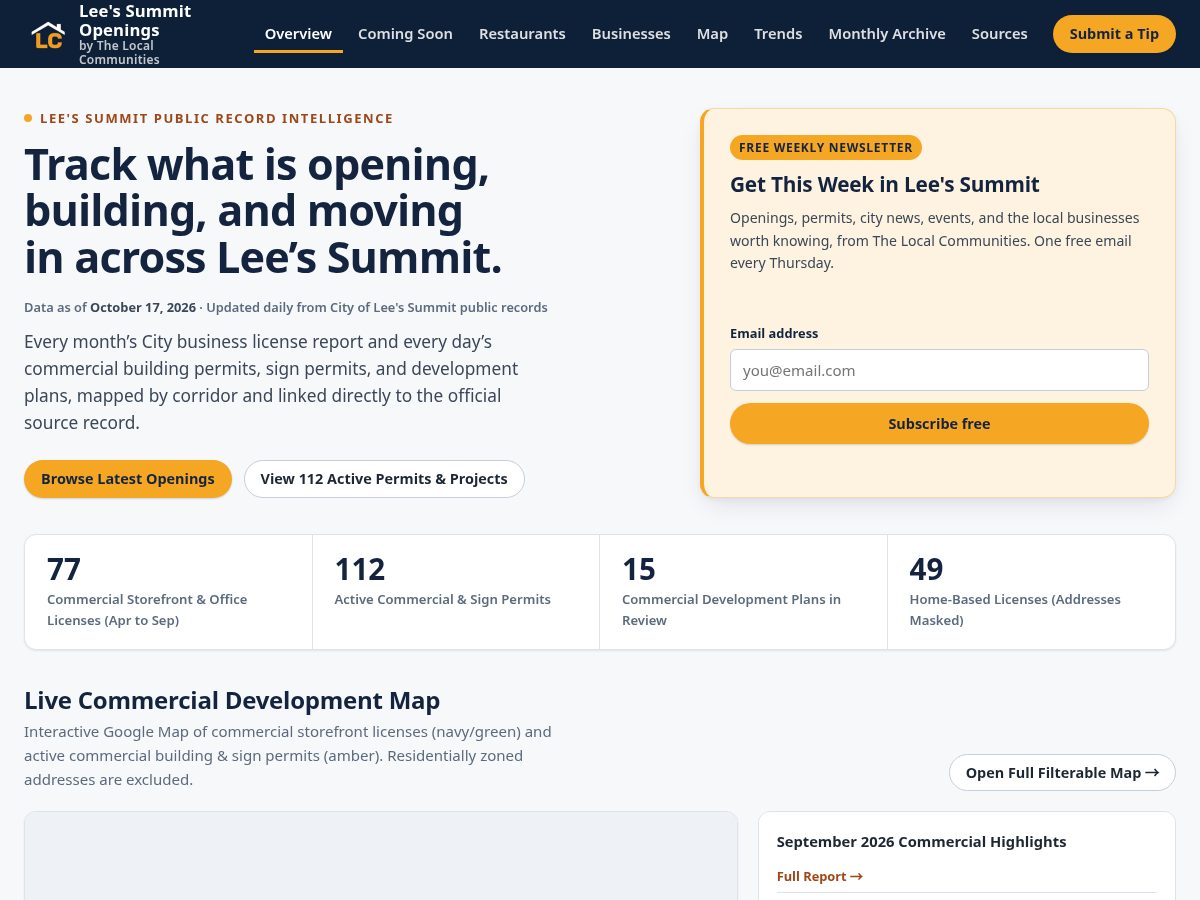Select the Overview nav tab

tap(298, 34)
